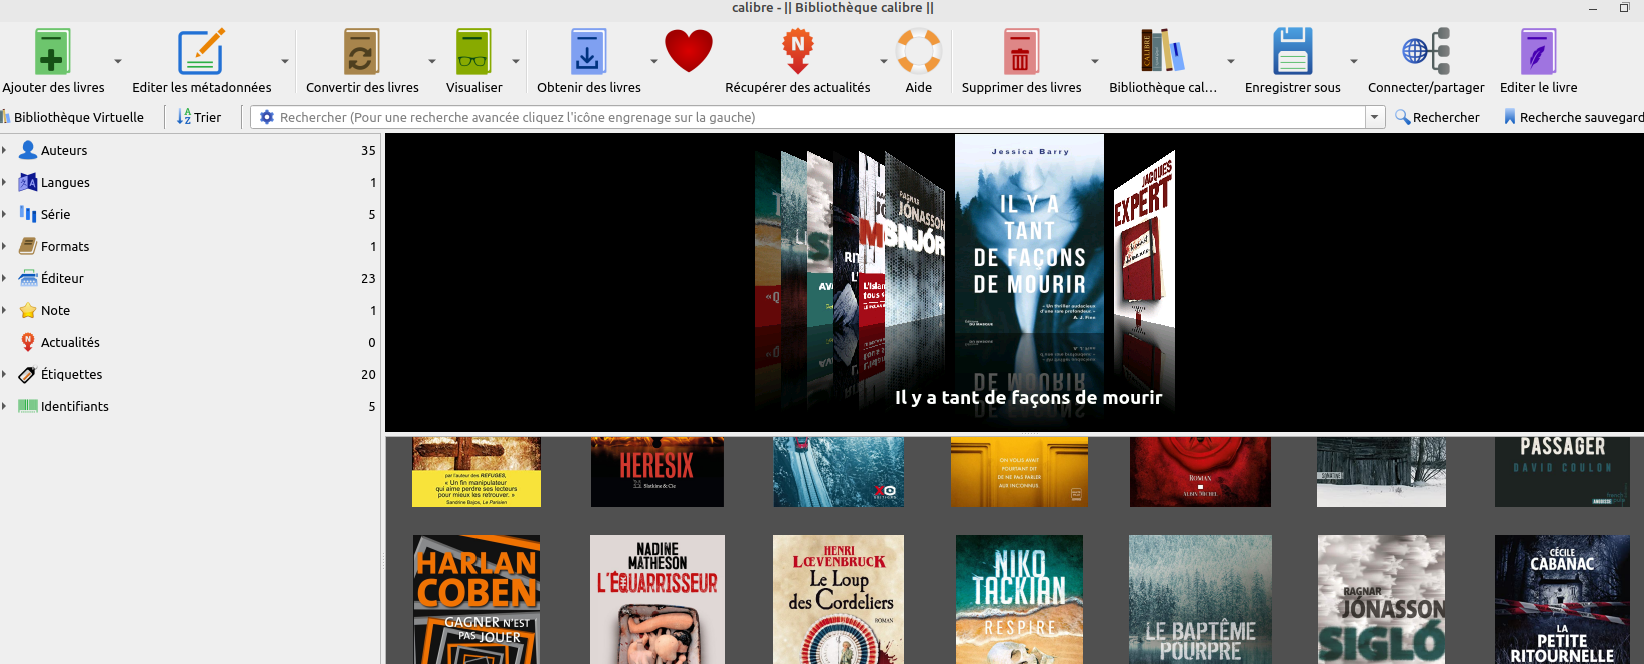This screenshot has width=1644, height=664.
Task: Open Editer les métadonnées tool
Action: (x=201, y=53)
